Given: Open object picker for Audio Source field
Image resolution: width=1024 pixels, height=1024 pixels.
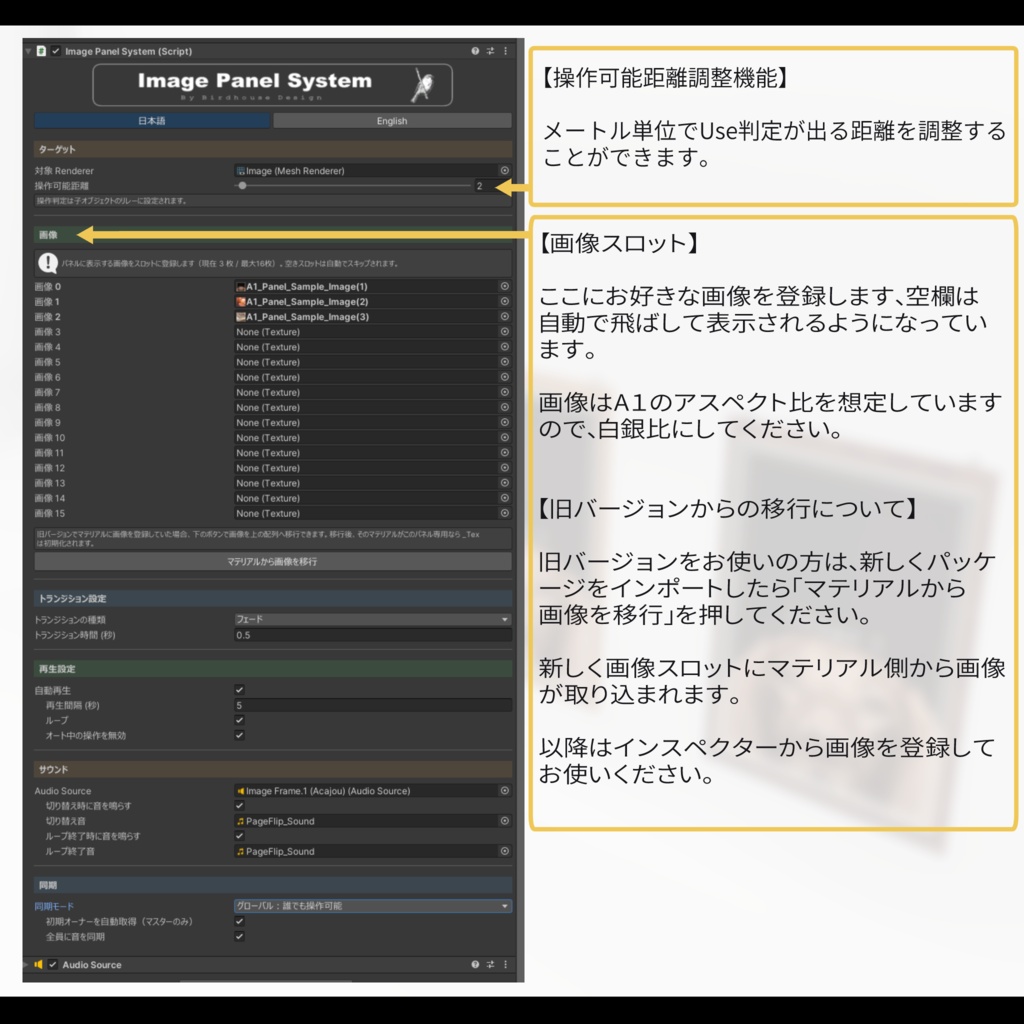Looking at the screenshot, I should pos(505,790).
